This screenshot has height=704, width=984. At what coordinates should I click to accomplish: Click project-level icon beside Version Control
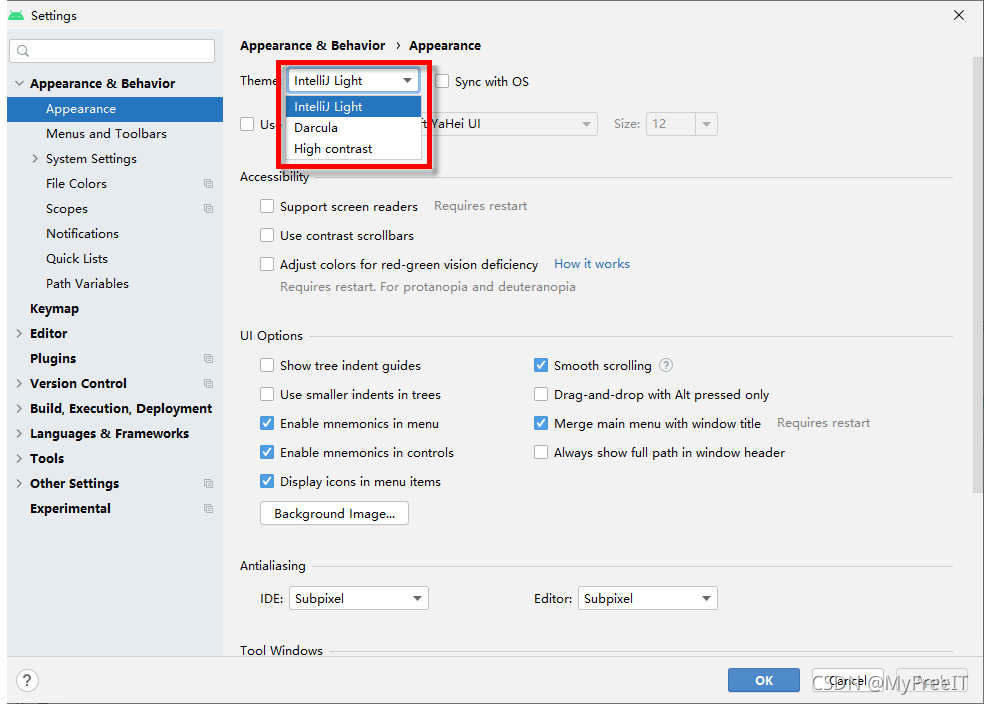point(208,383)
